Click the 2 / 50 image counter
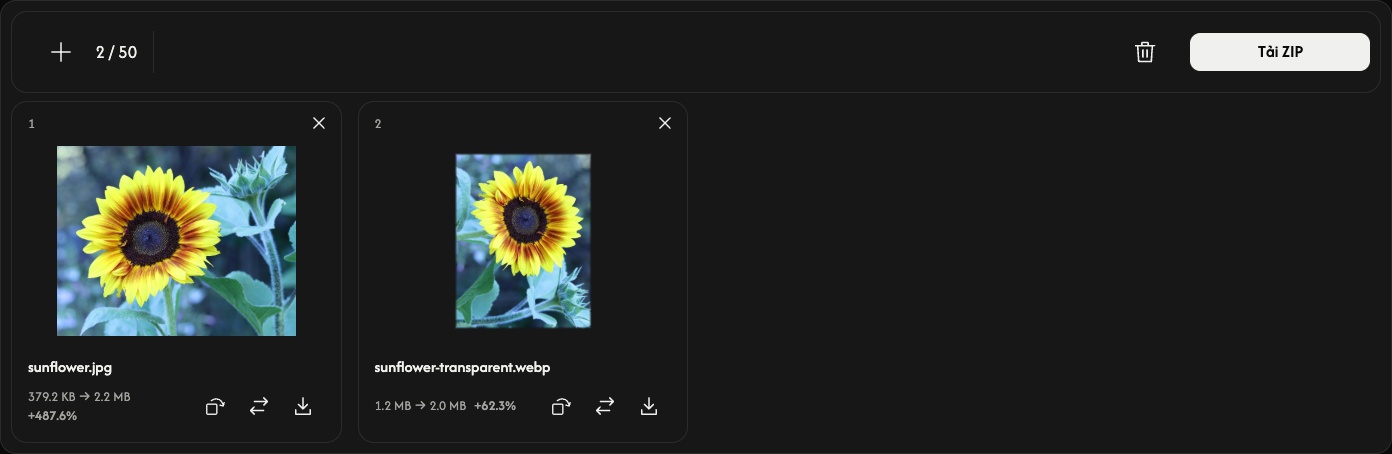1392x454 pixels. tap(116, 52)
